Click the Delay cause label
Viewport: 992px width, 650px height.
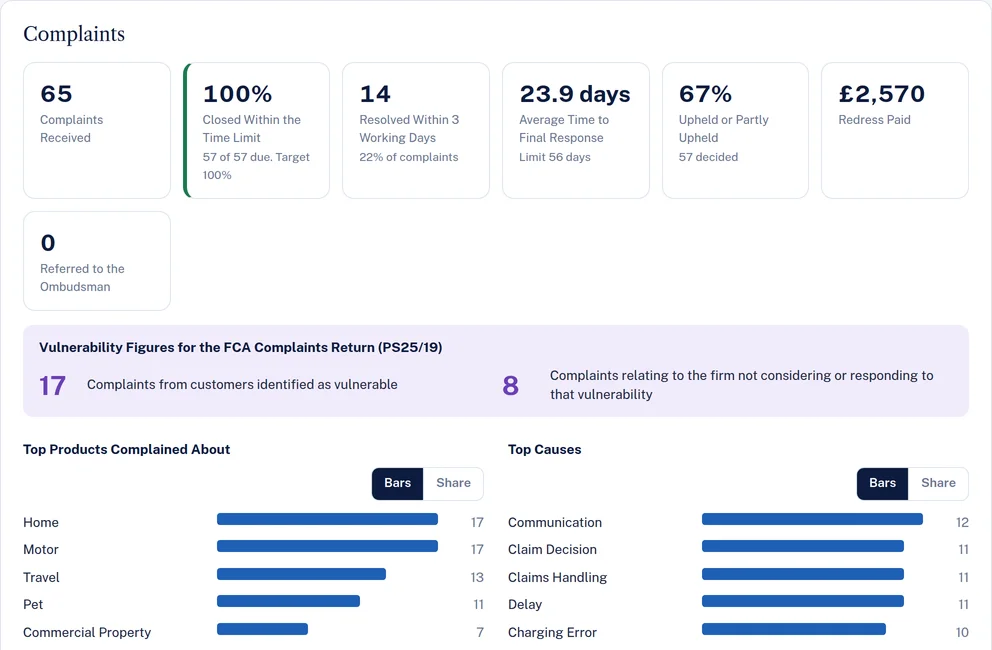click(525, 605)
